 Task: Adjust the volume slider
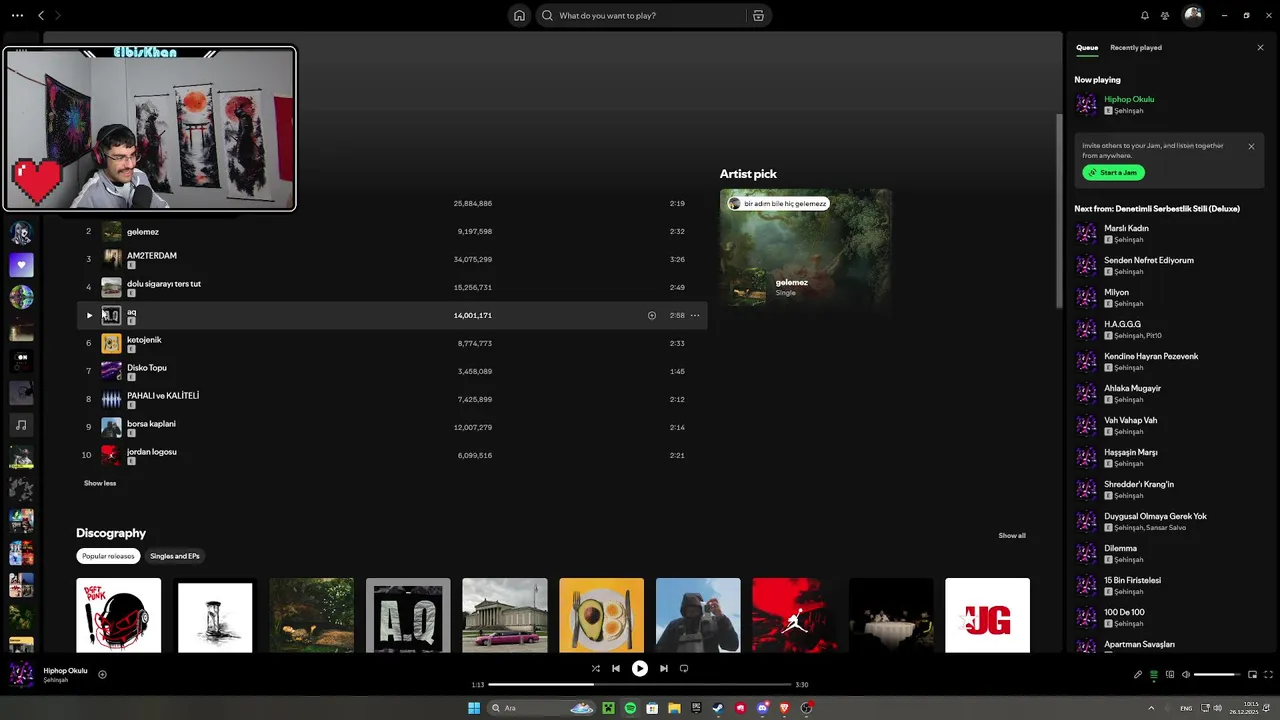coord(1216,674)
